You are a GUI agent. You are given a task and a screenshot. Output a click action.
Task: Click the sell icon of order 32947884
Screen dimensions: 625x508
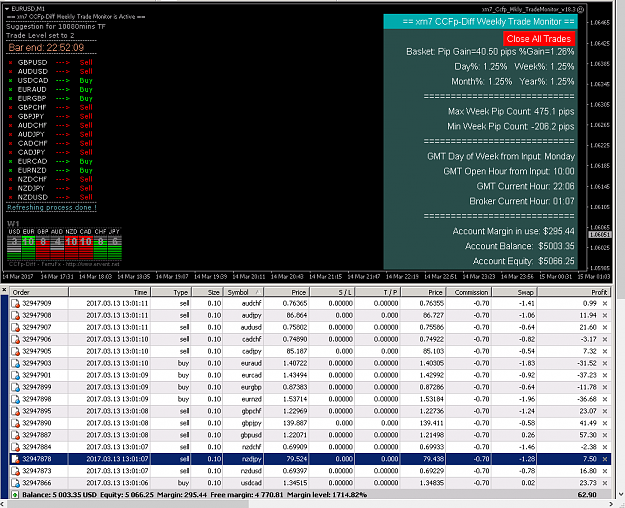[16, 447]
